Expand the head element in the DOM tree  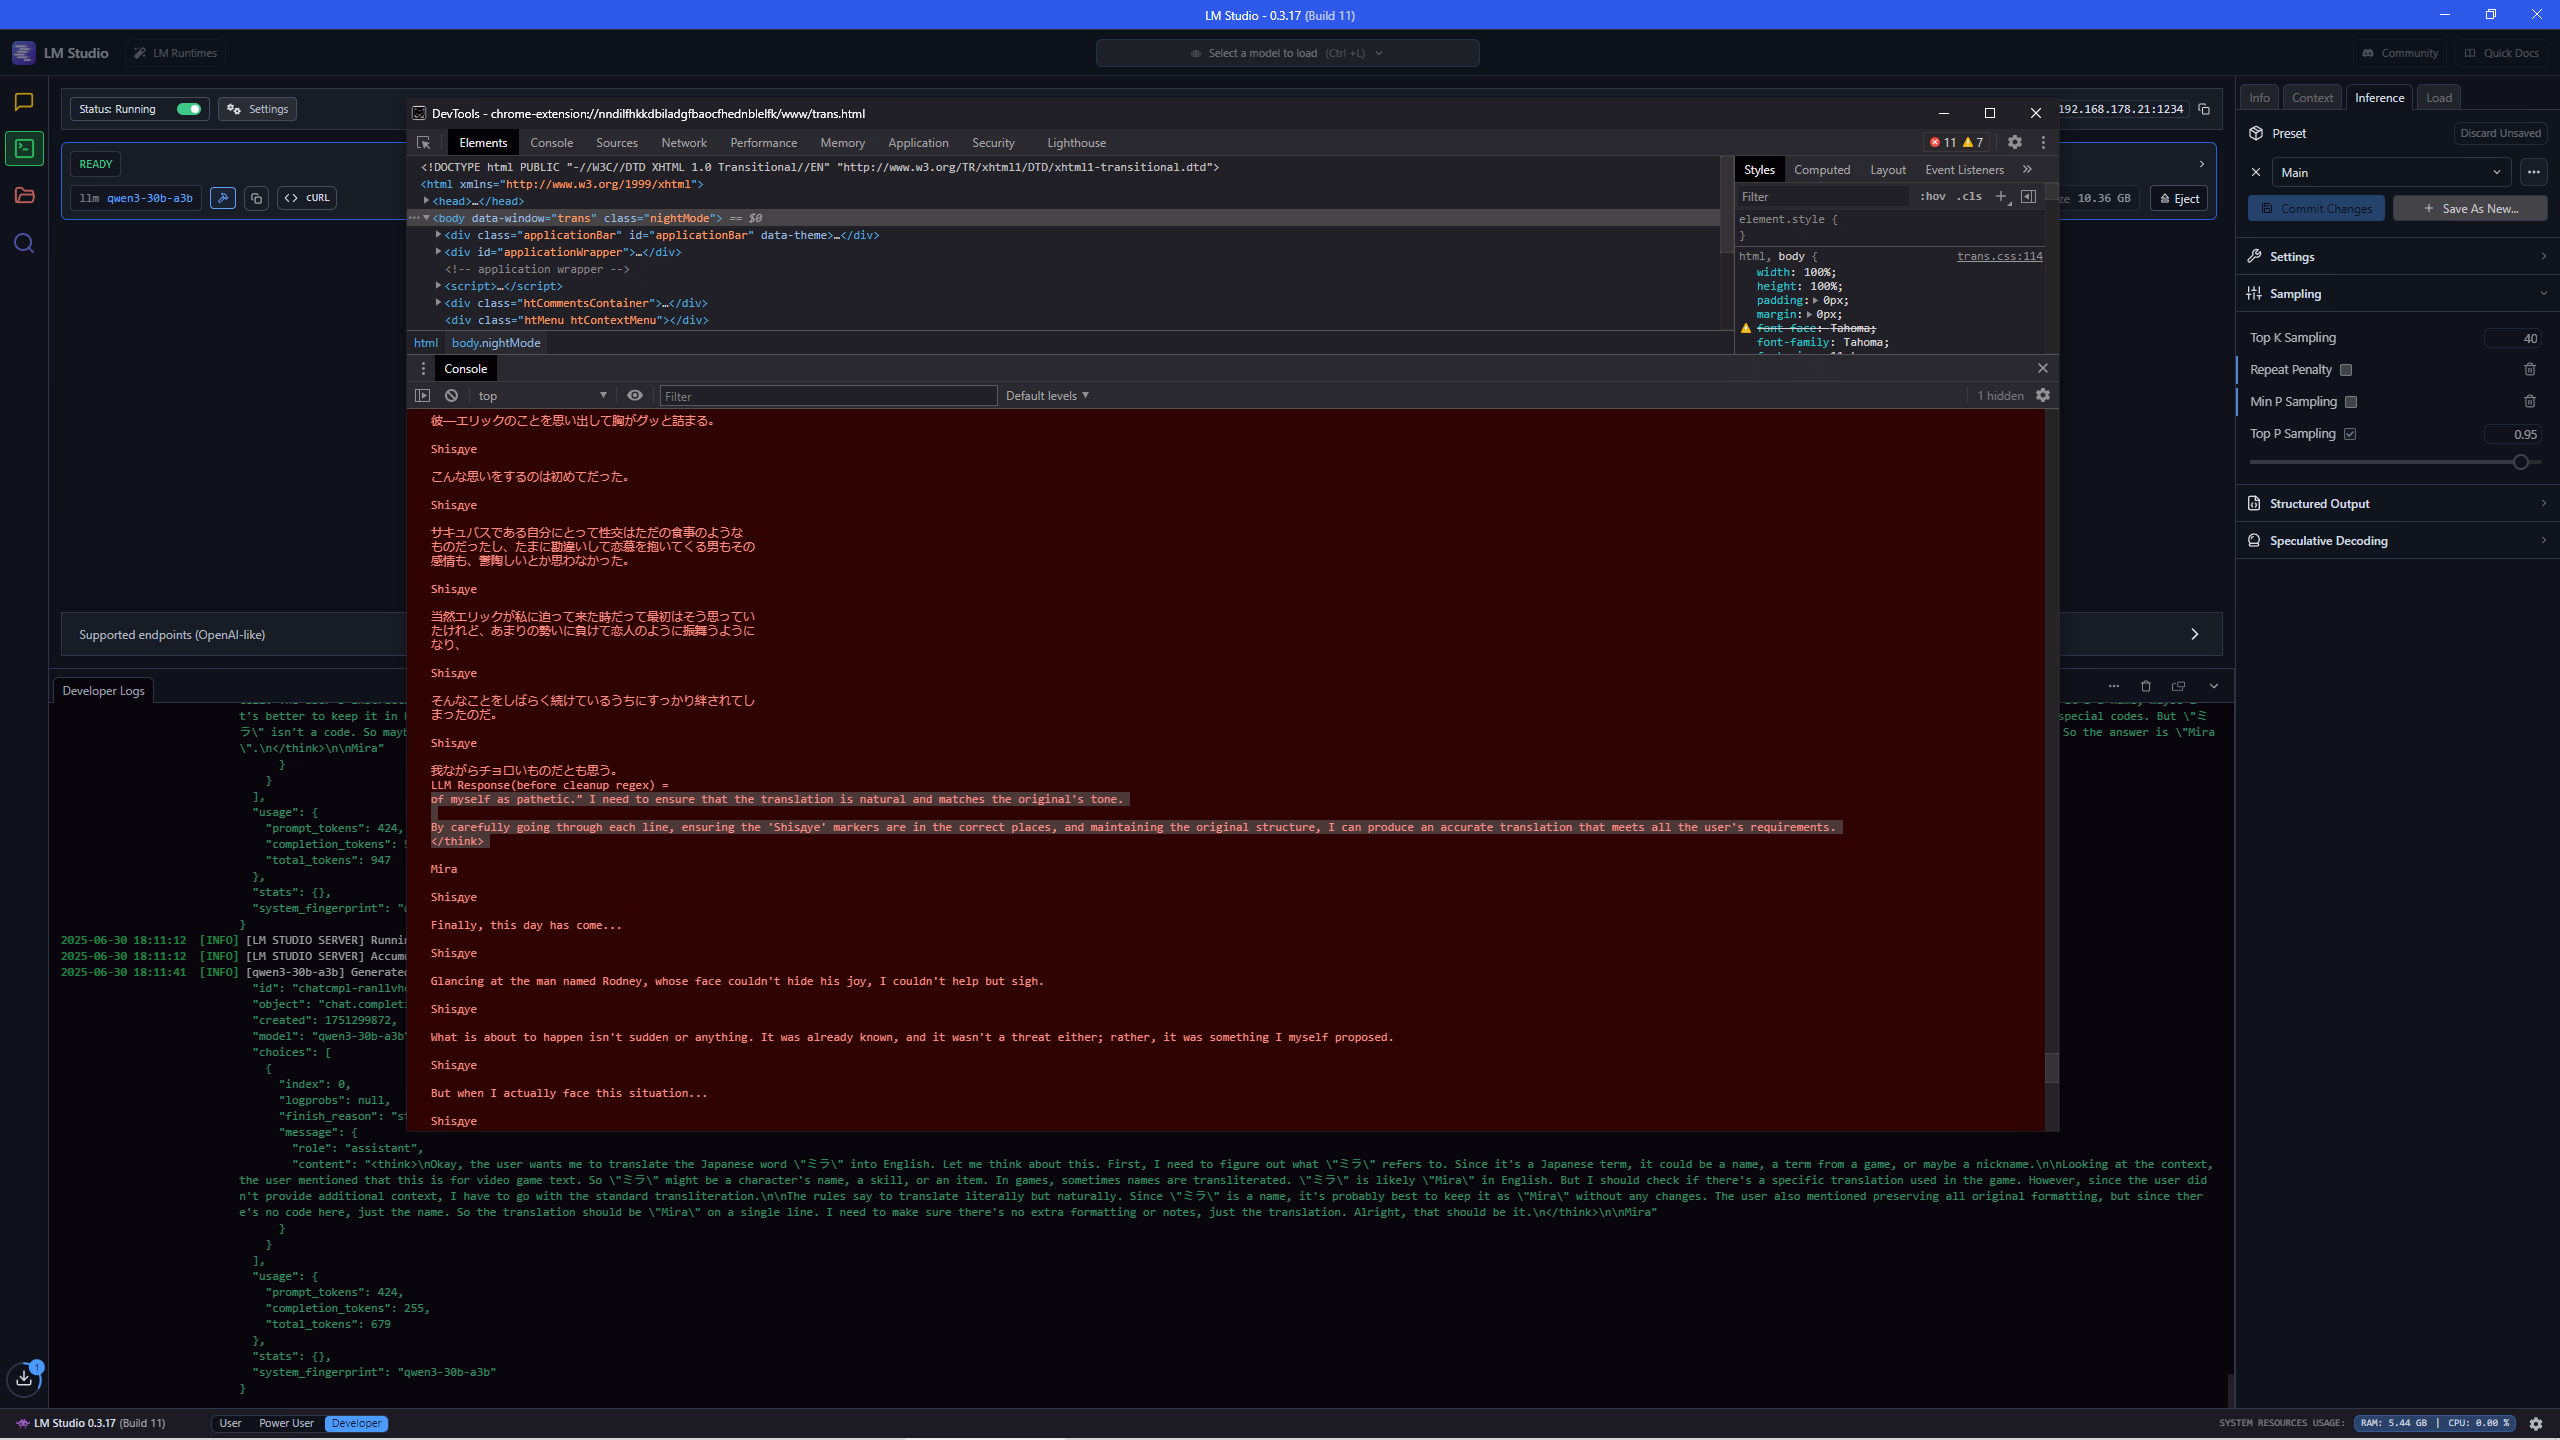426,201
